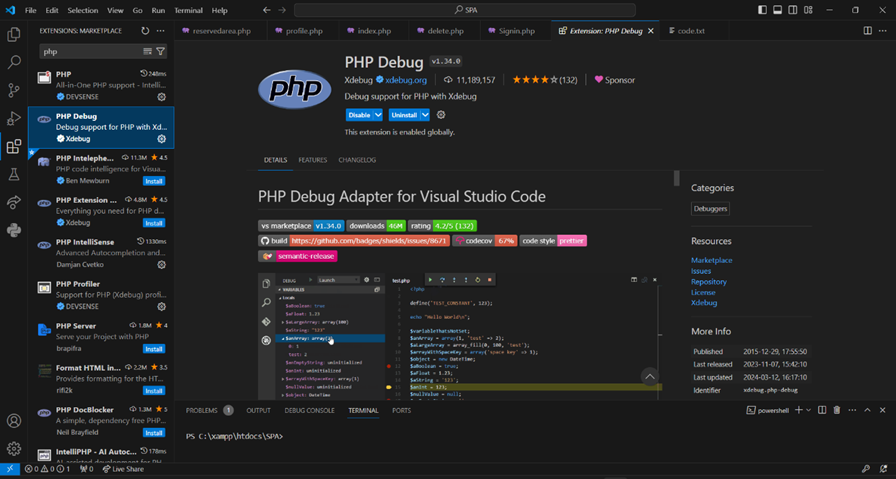Open new terminal profile dropdown arrow

click(808, 410)
